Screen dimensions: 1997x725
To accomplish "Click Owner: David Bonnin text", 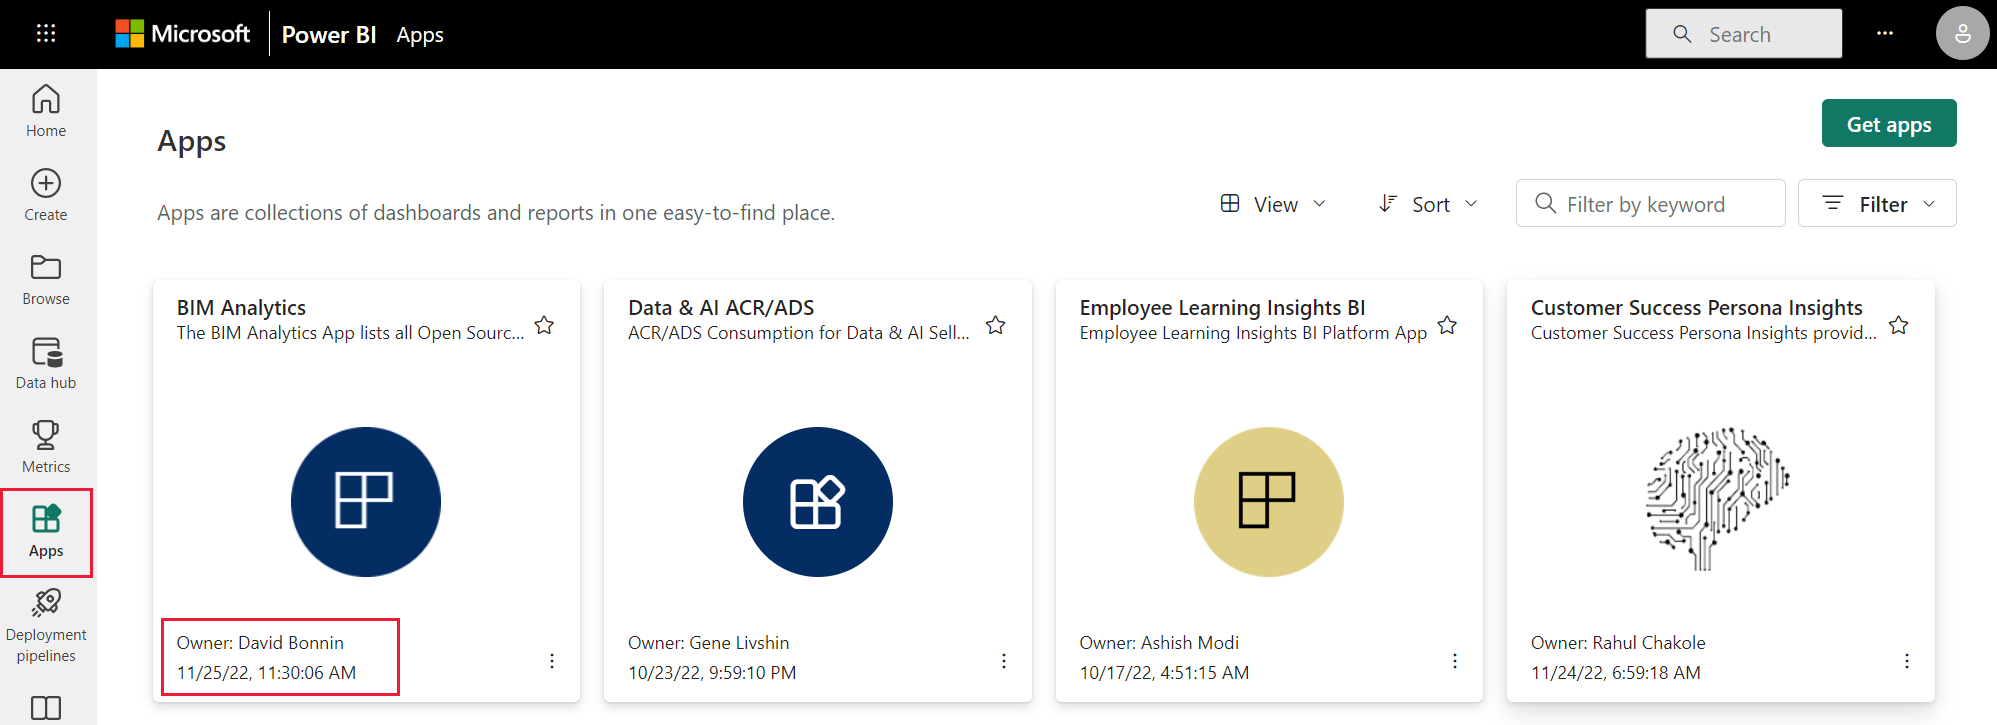I will (260, 643).
